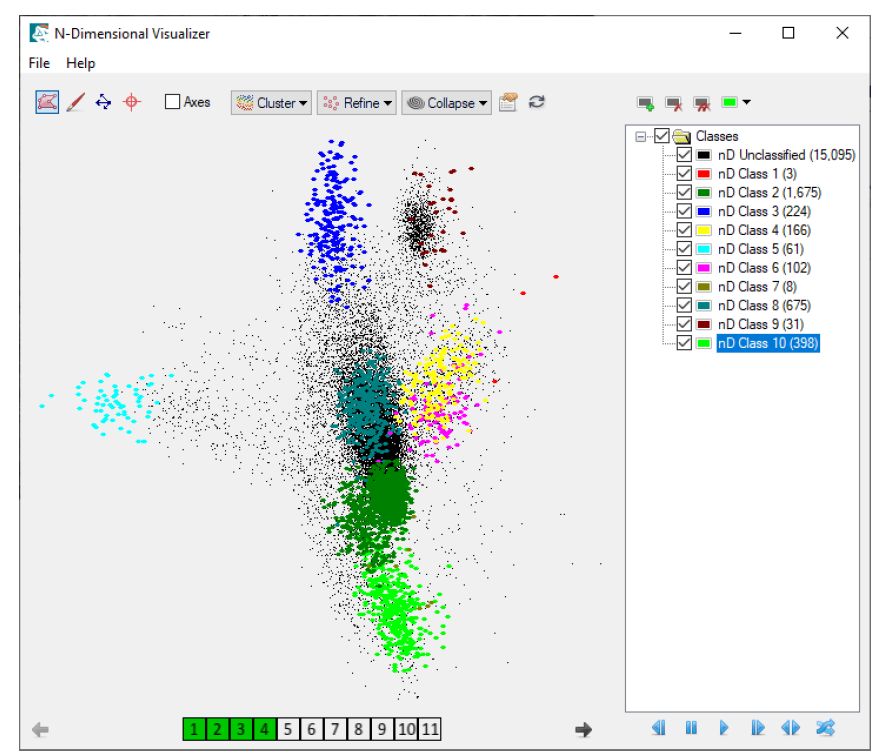Pick the red paintbrush tool

click(x=75, y=102)
